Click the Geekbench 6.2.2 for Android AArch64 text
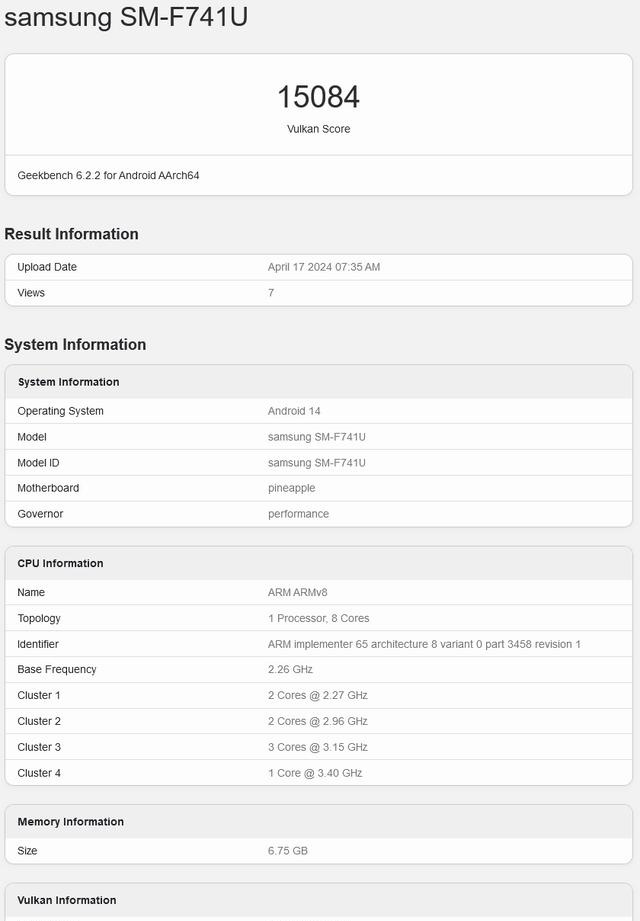The height and width of the screenshot is (921, 640). [108, 176]
